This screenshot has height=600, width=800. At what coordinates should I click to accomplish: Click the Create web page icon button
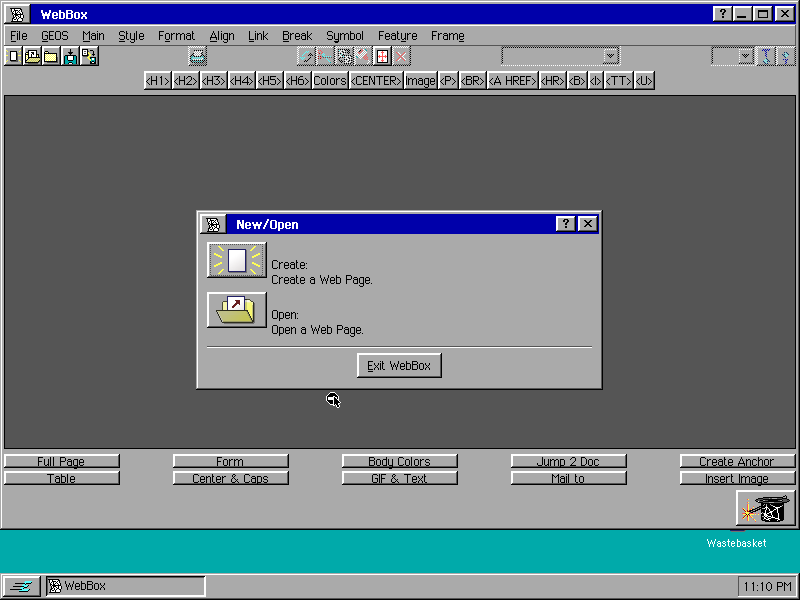click(237, 260)
